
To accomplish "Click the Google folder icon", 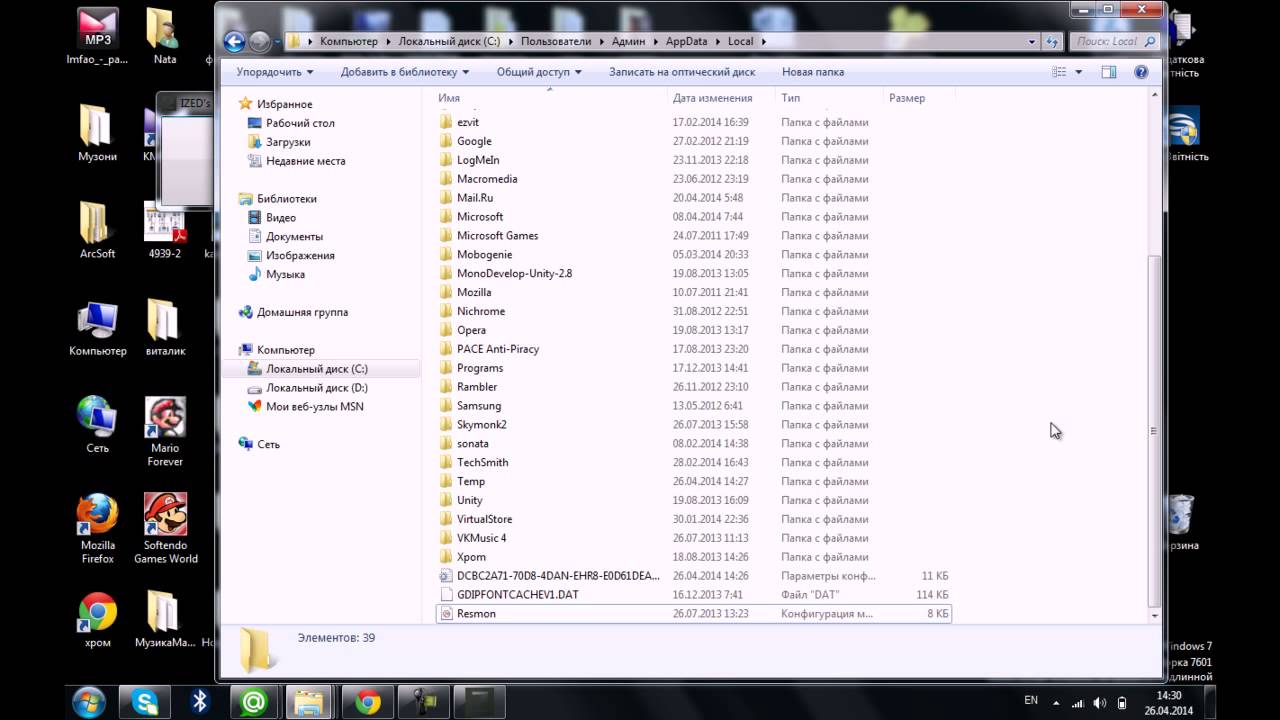I will pyautogui.click(x=447, y=141).
